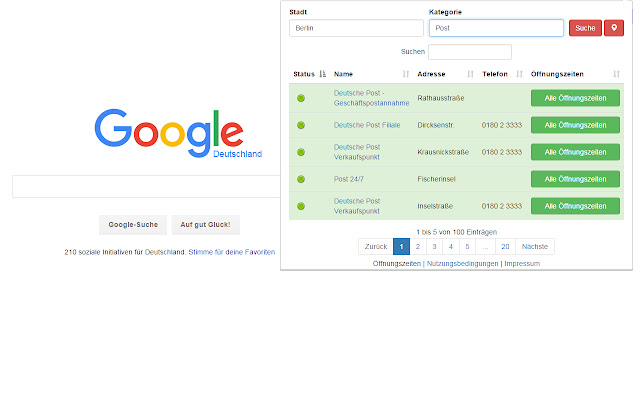Viewport: 640px width, 400px height.
Task: Click the Fischerinsel address cell
Action: [x=436, y=179]
